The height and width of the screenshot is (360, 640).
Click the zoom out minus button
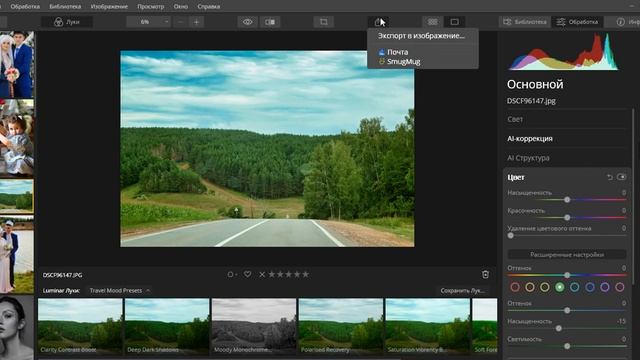(x=180, y=22)
